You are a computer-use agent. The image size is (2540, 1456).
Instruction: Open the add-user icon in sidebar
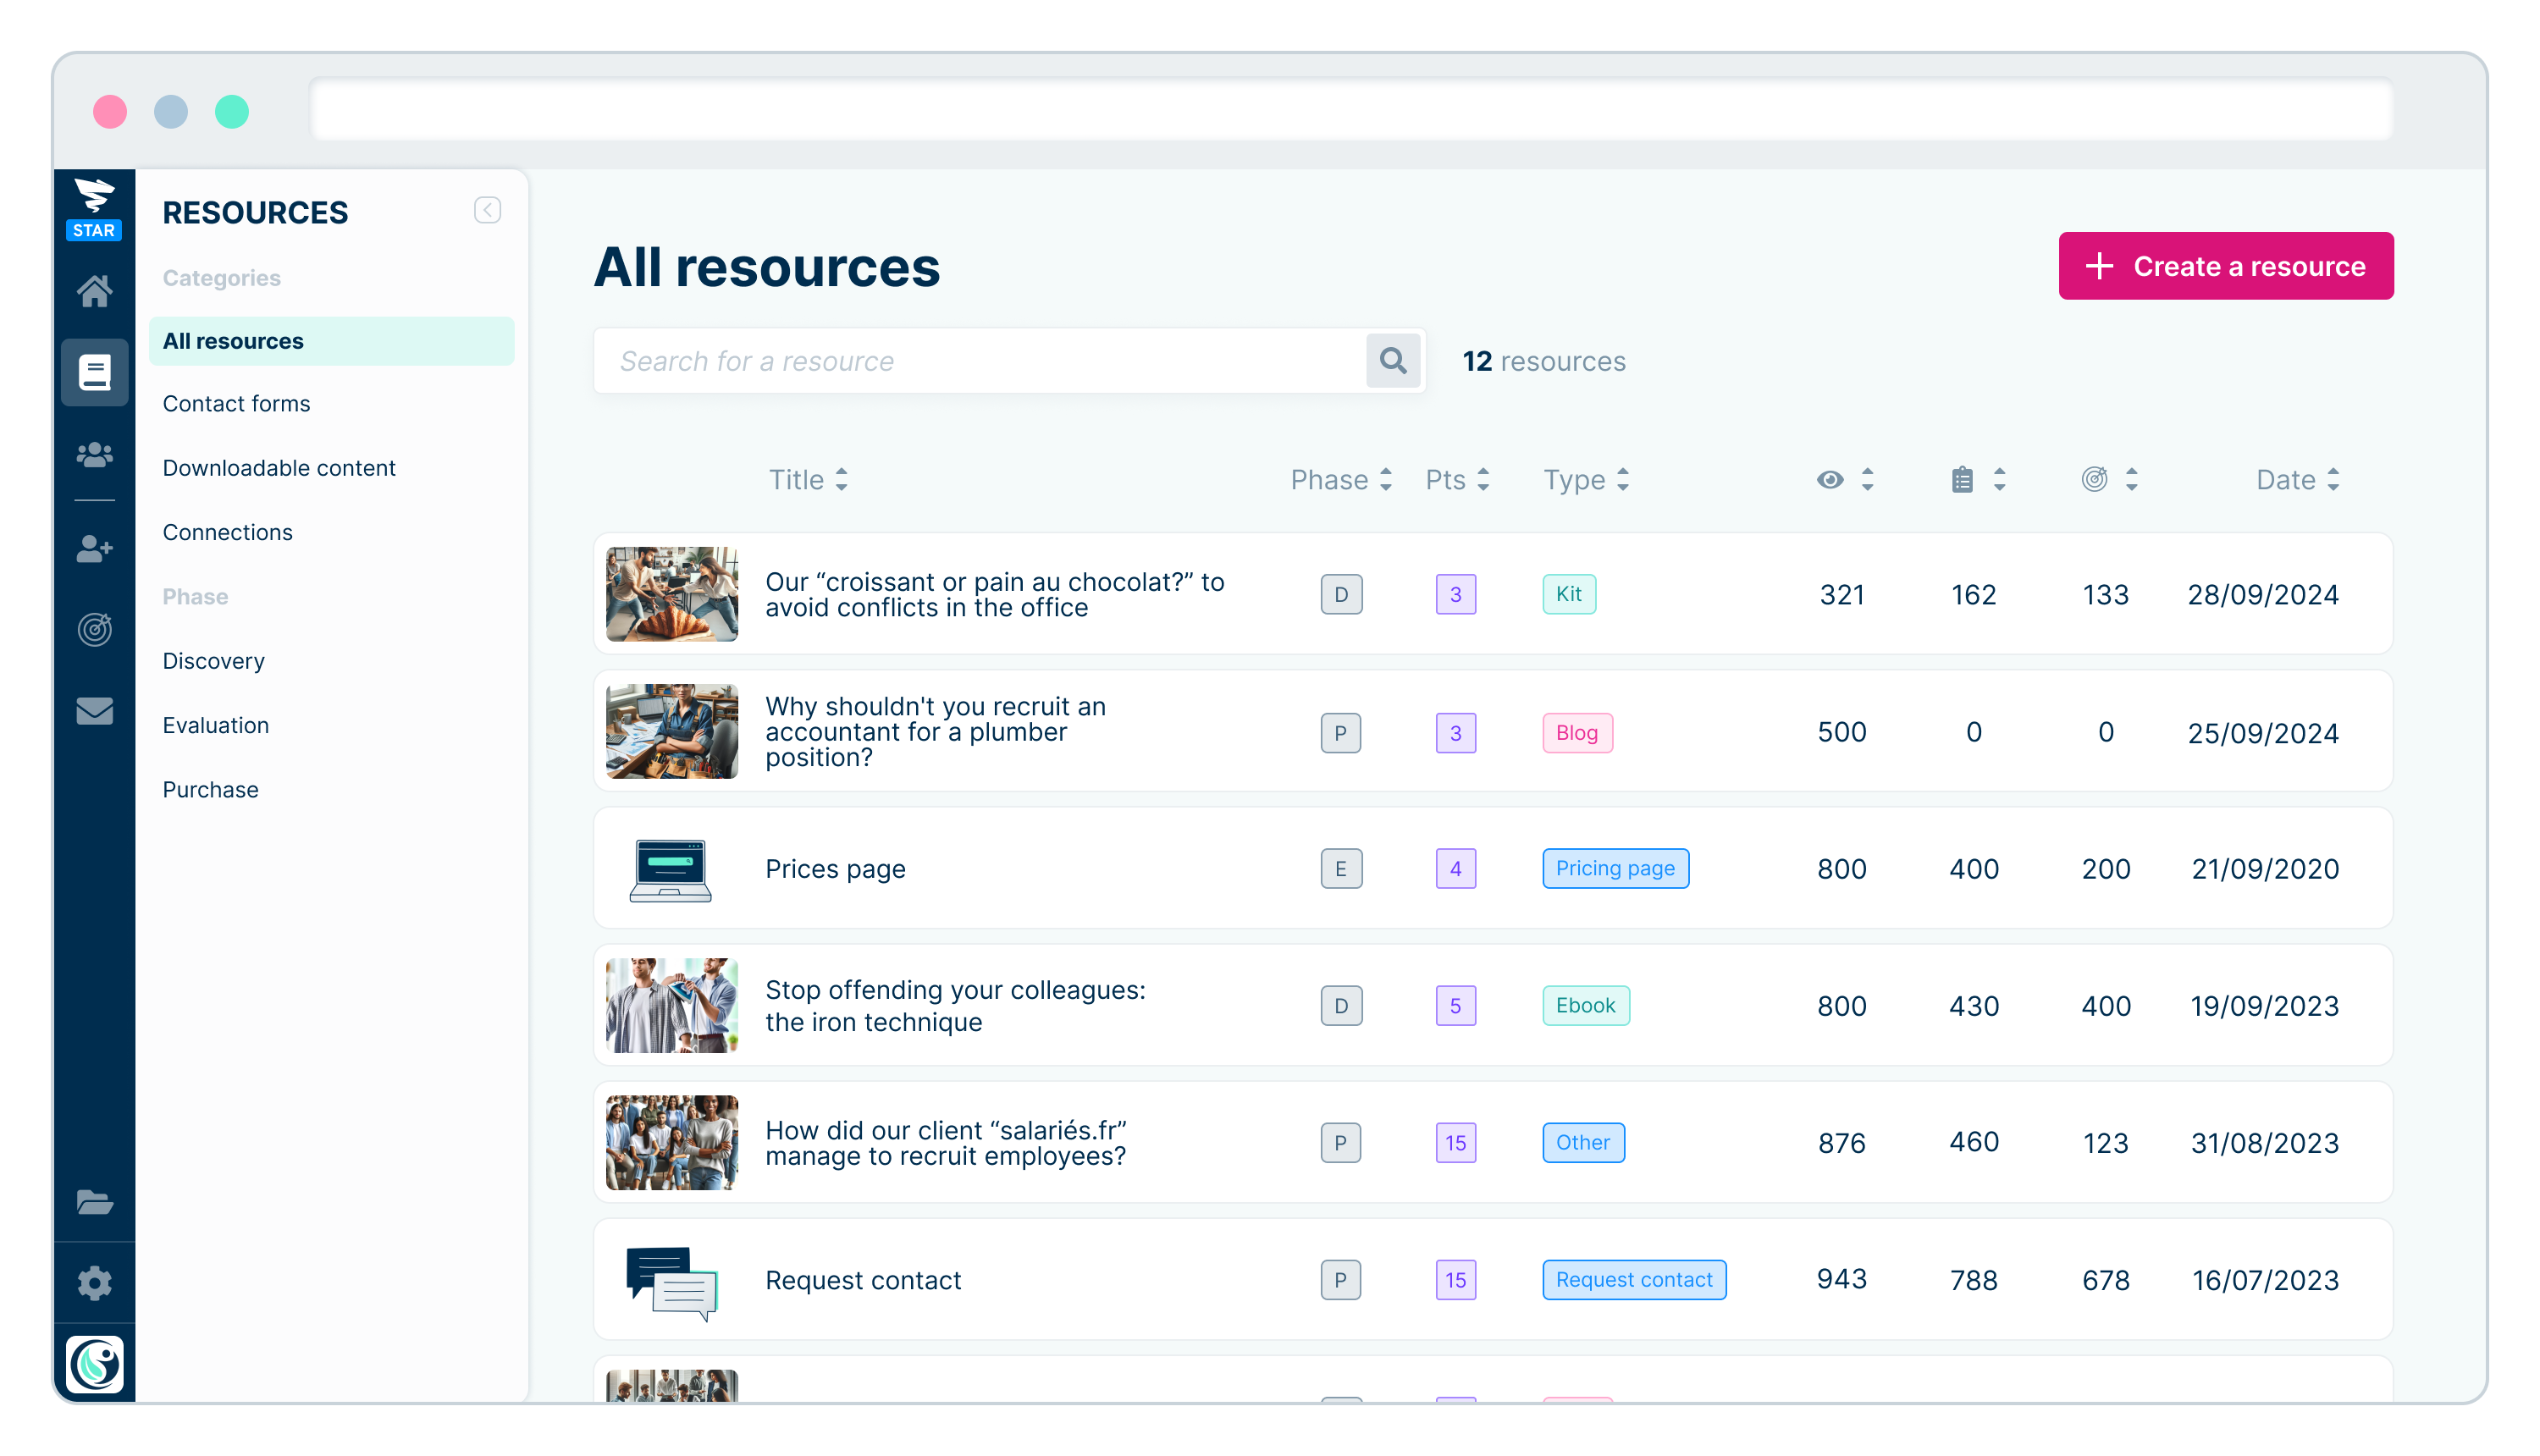pos(94,548)
